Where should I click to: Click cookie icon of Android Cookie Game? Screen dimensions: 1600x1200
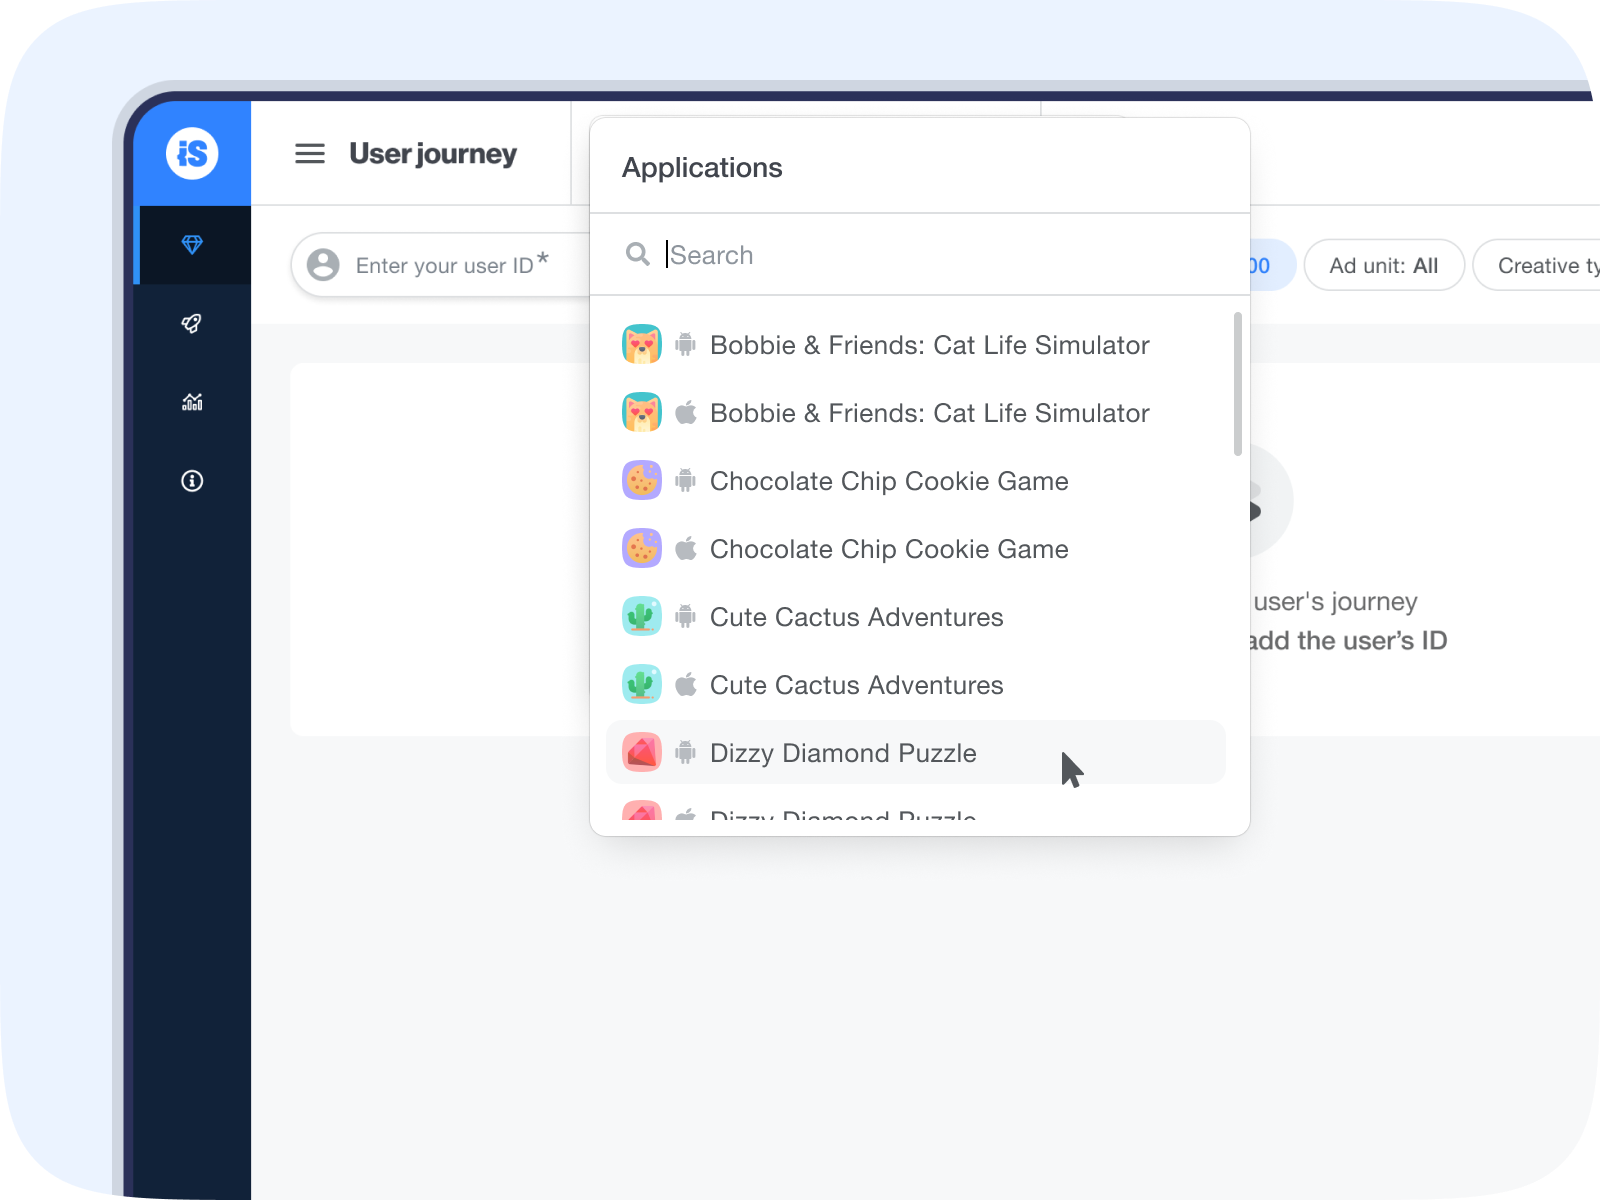click(x=642, y=480)
